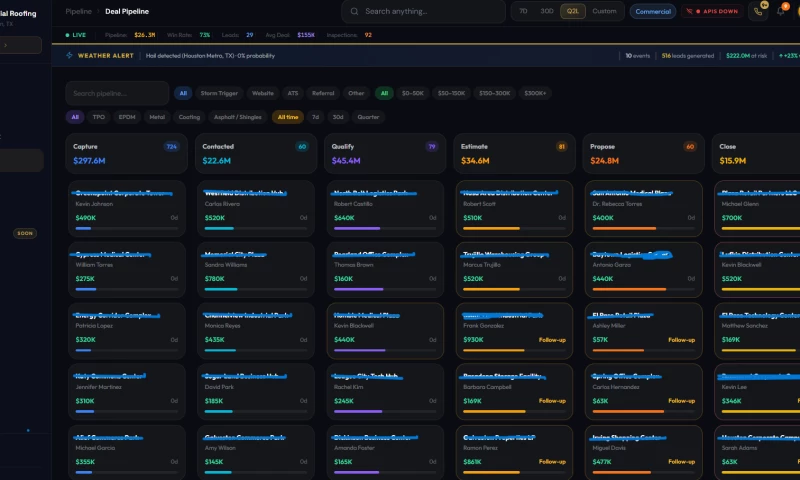The height and width of the screenshot is (480, 800).
Task: Open the phone calls icon
Action: pos(758,11)
